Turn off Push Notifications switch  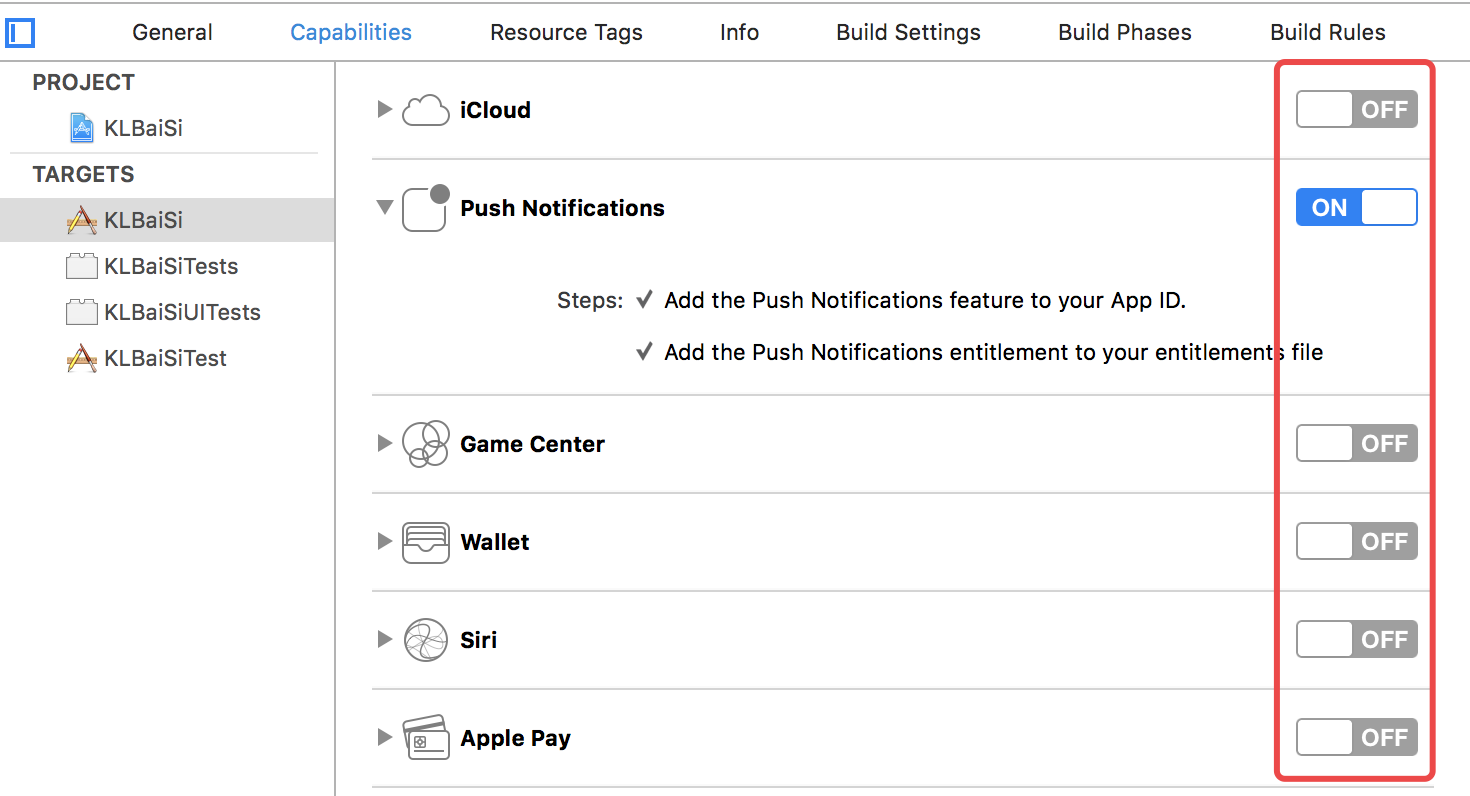pos(1356,208)
